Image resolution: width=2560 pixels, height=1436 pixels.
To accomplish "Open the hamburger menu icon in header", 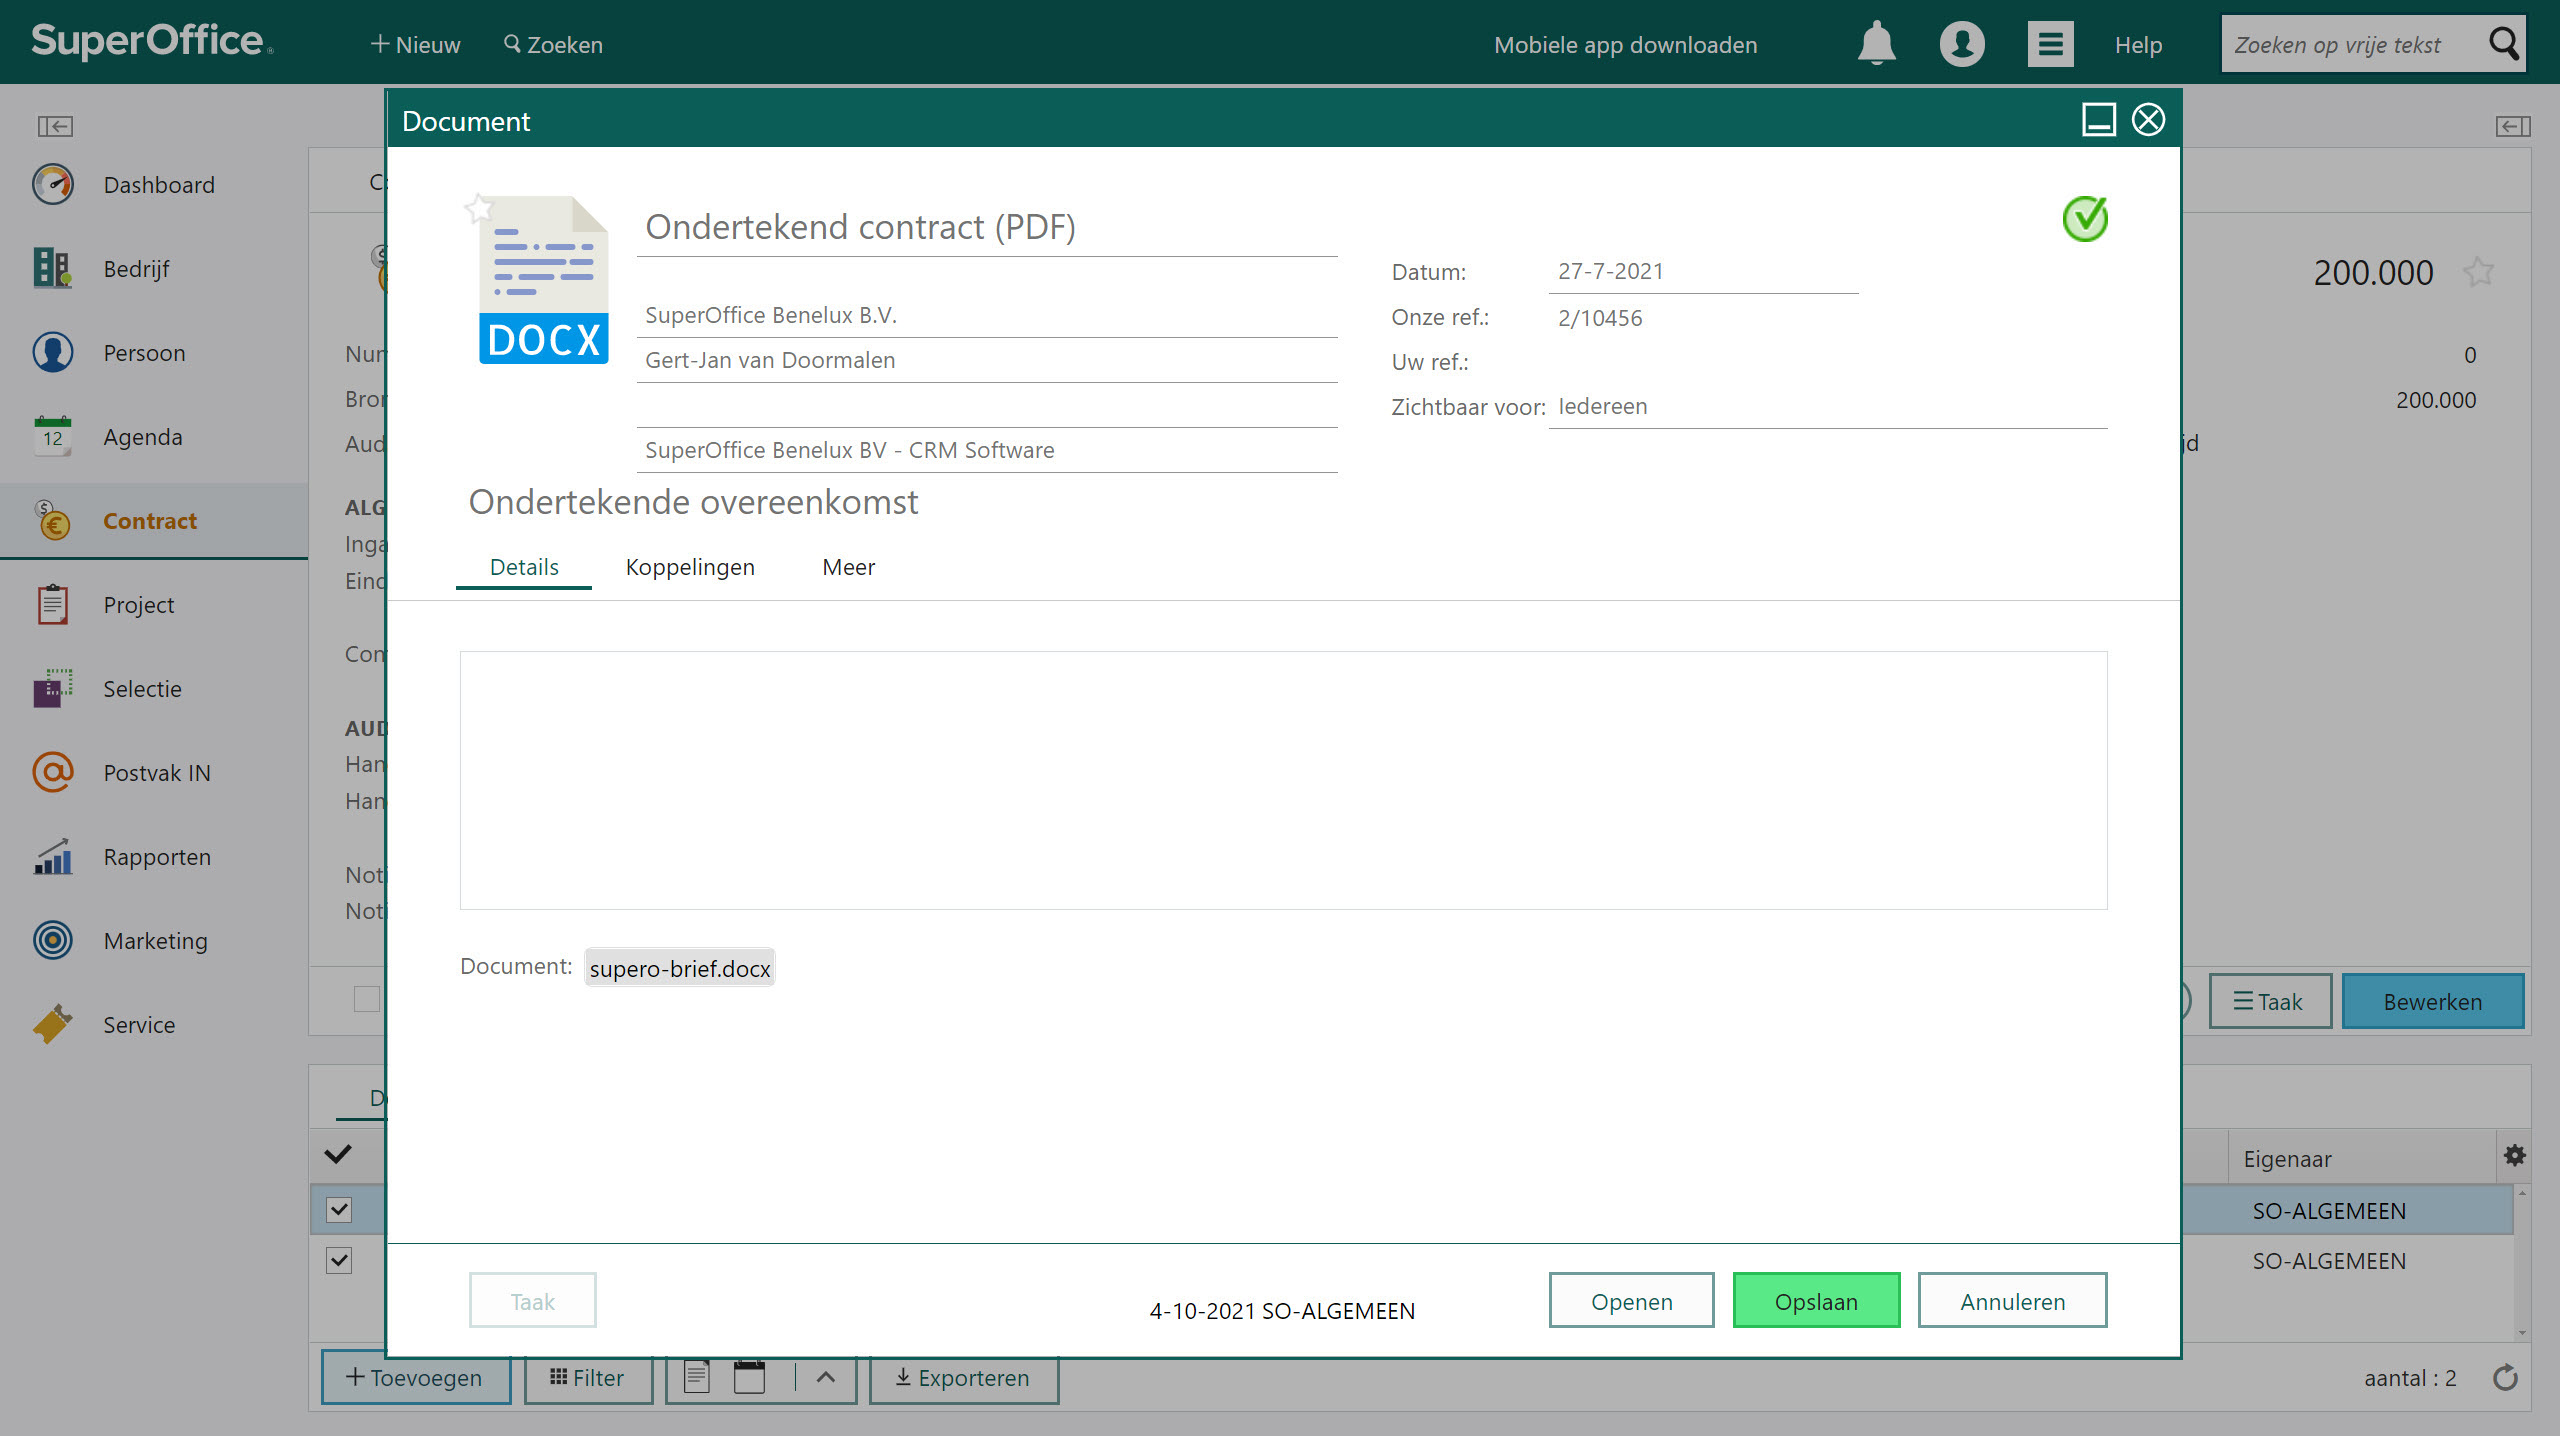I will coord(2050,44).
